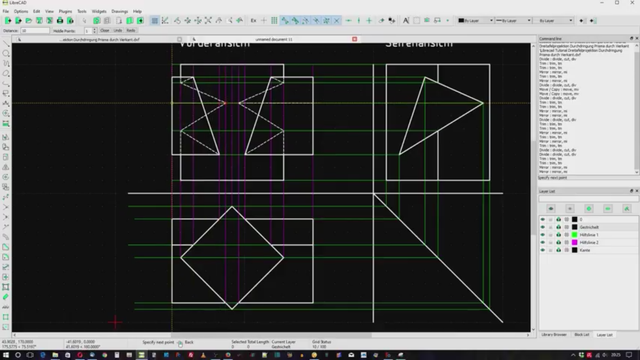Click Hilfslinie 1 green color swatch
This screenshot has height=360, width=640.
pos(574,235)
